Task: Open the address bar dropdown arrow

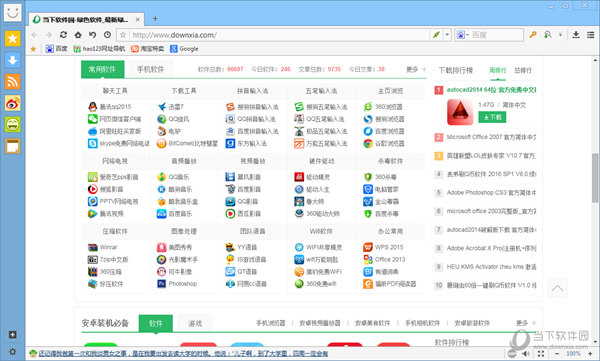Action: [447, 35]
